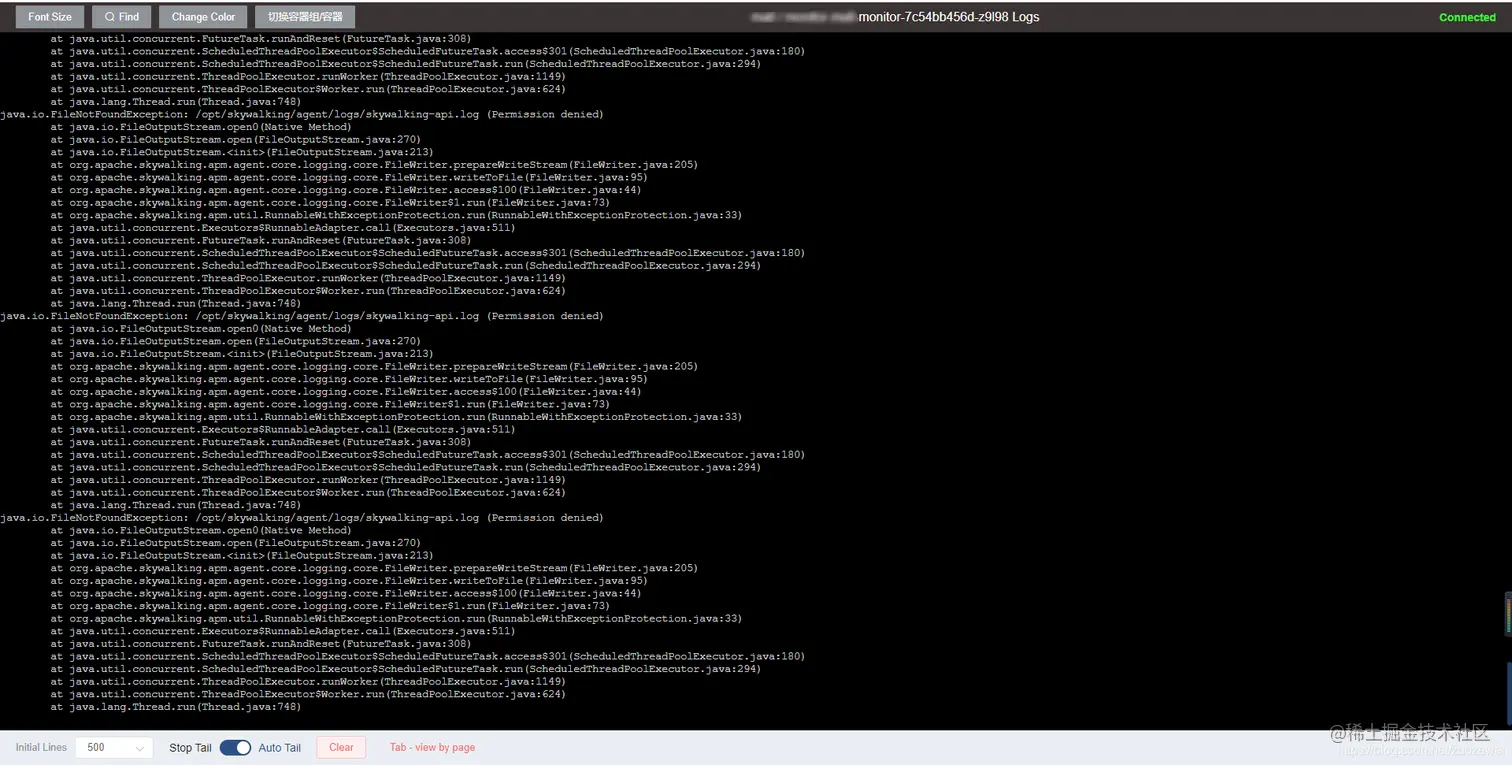
Task: Click the Connected status text
Action: point(1467,17)
